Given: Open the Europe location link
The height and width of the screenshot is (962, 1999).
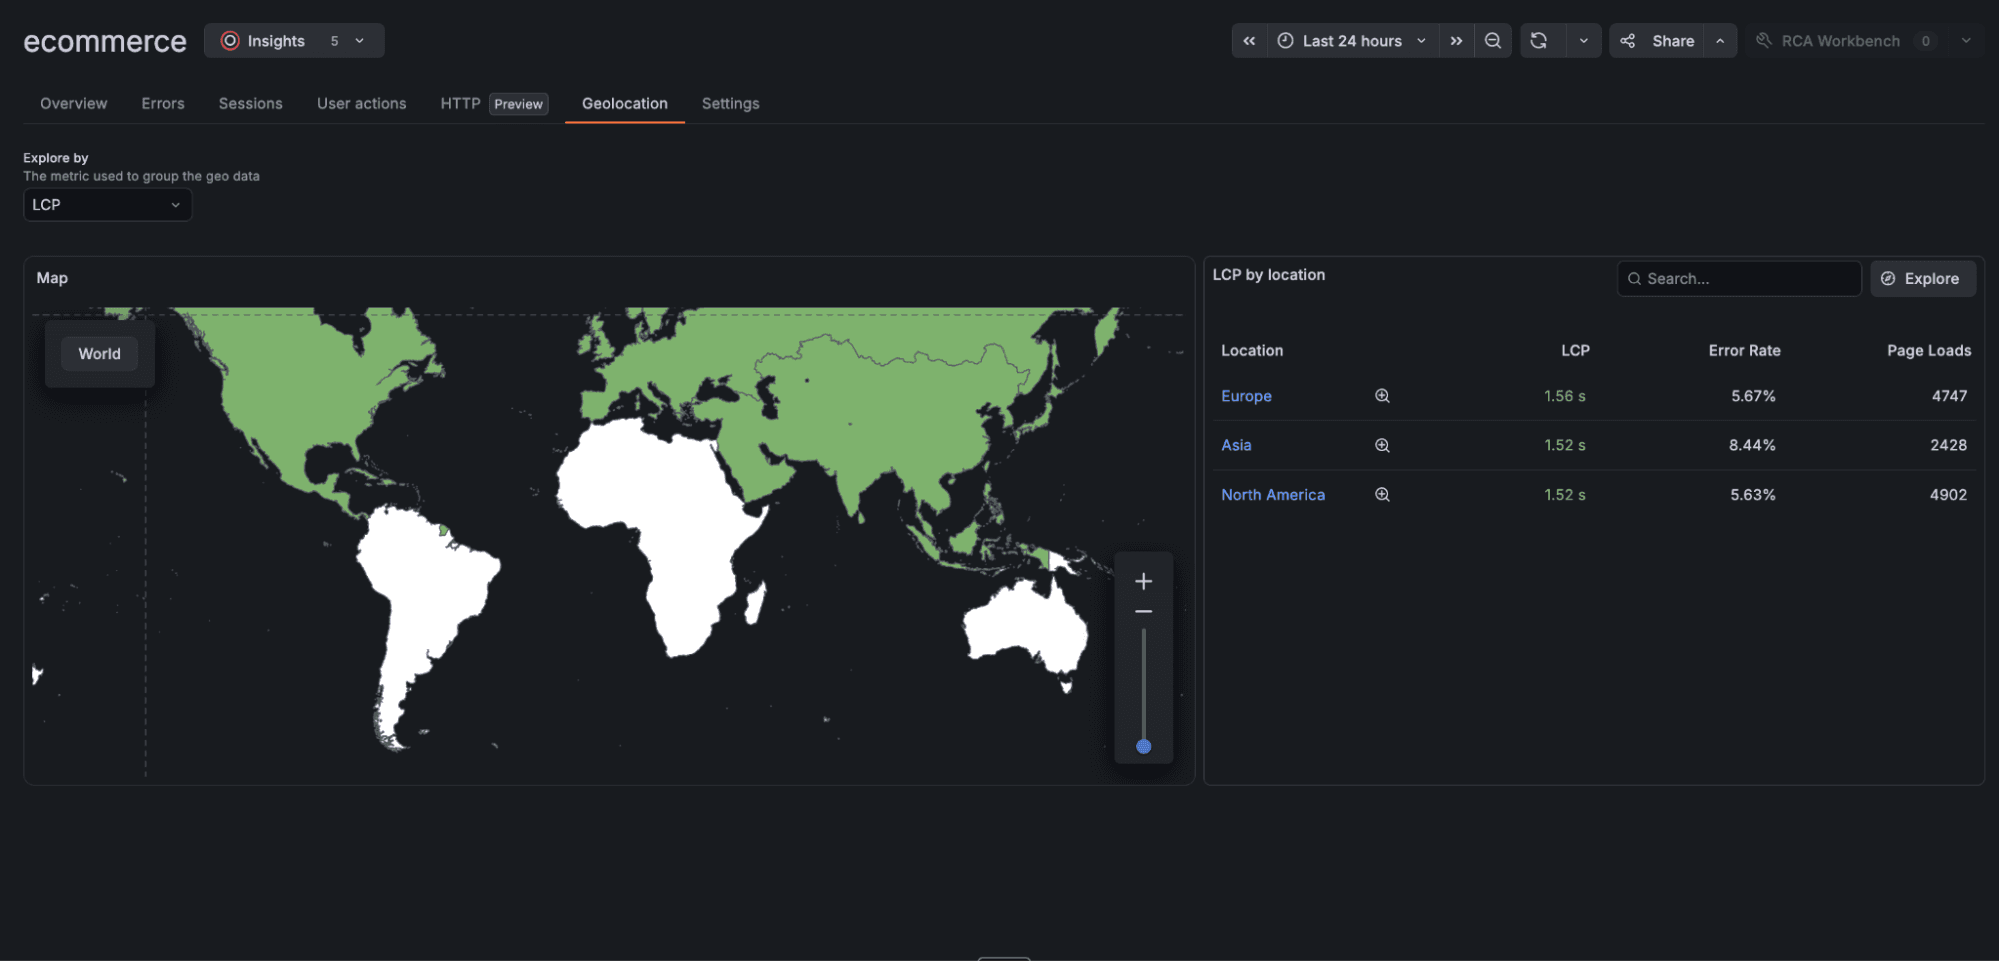Looking at the screenshot, I should pyautogui.click(x=1246, y=396).
